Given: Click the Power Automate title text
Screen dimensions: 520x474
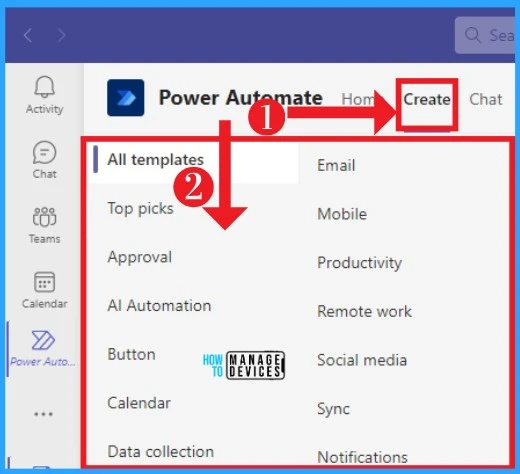Looking at the screenshot, I should [241, 98].
